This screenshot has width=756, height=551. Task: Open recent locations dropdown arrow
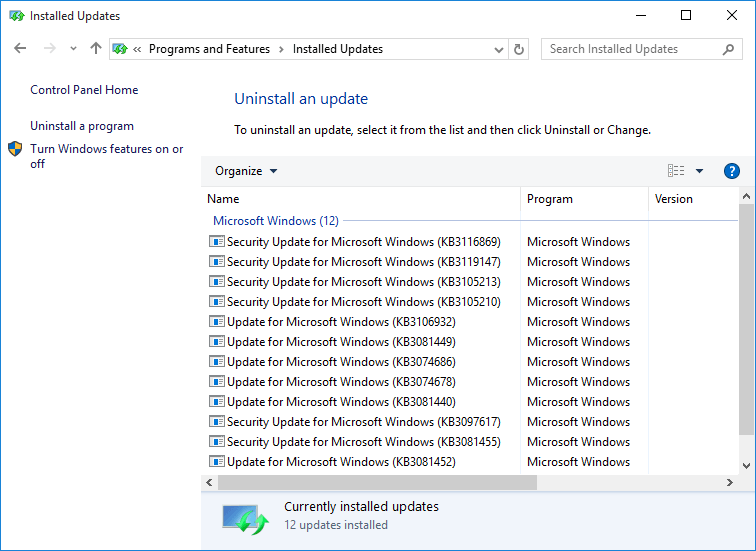(x=73, y=49)
